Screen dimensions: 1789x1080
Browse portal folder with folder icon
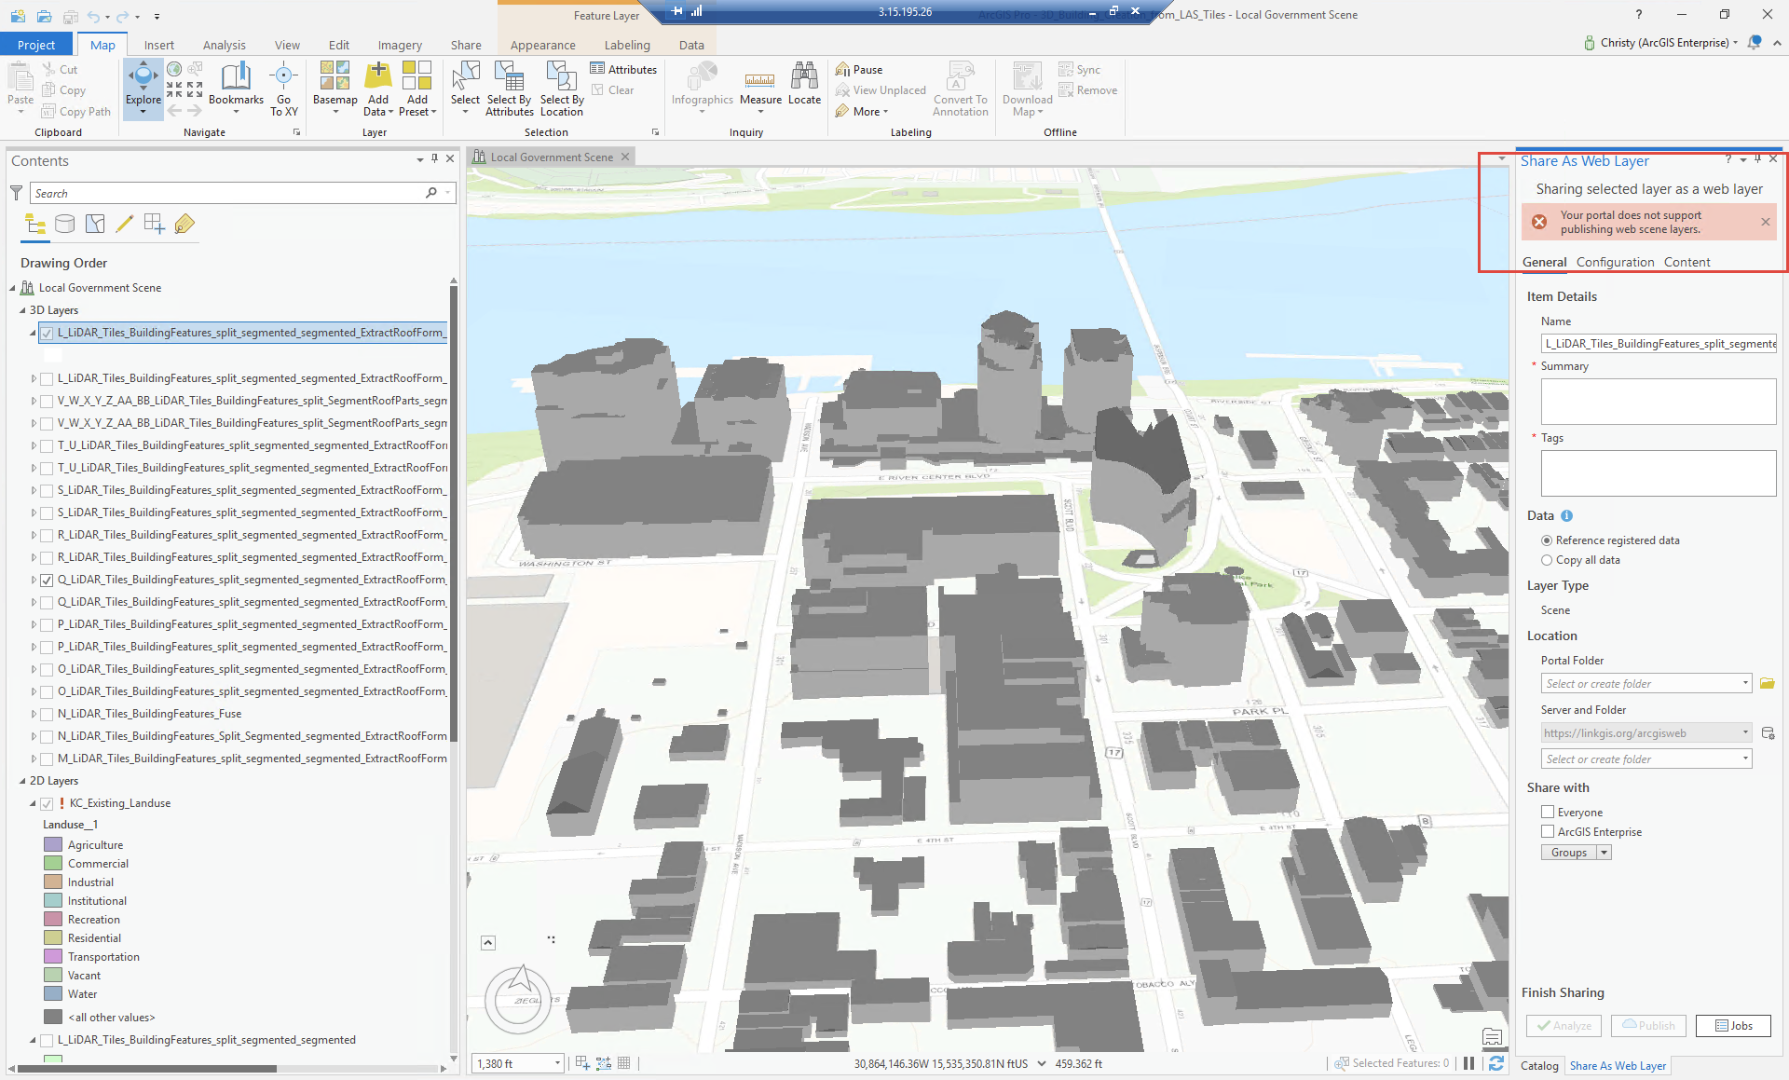coord(1767,684)
